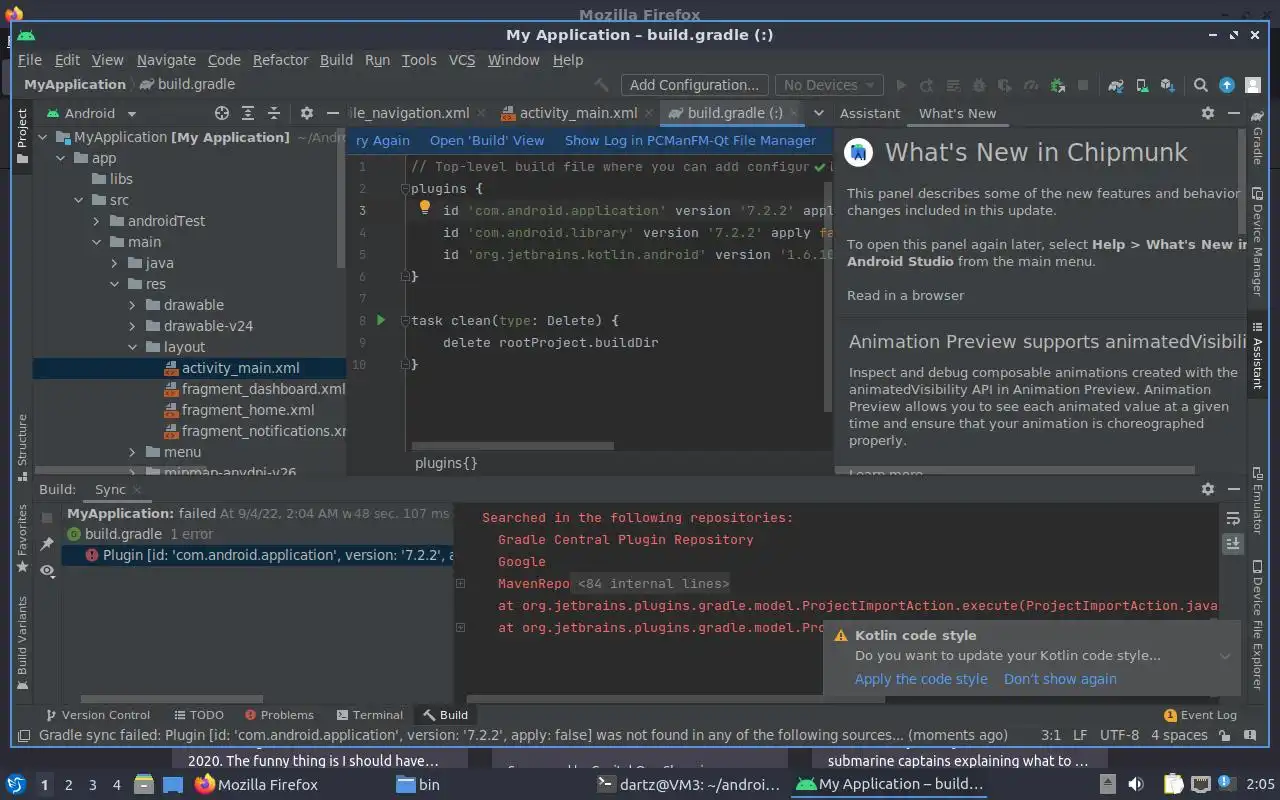This screenshot has width=1280, height=800.
Task: Click Read in a browser link
Action: click(x=906, y=296)
